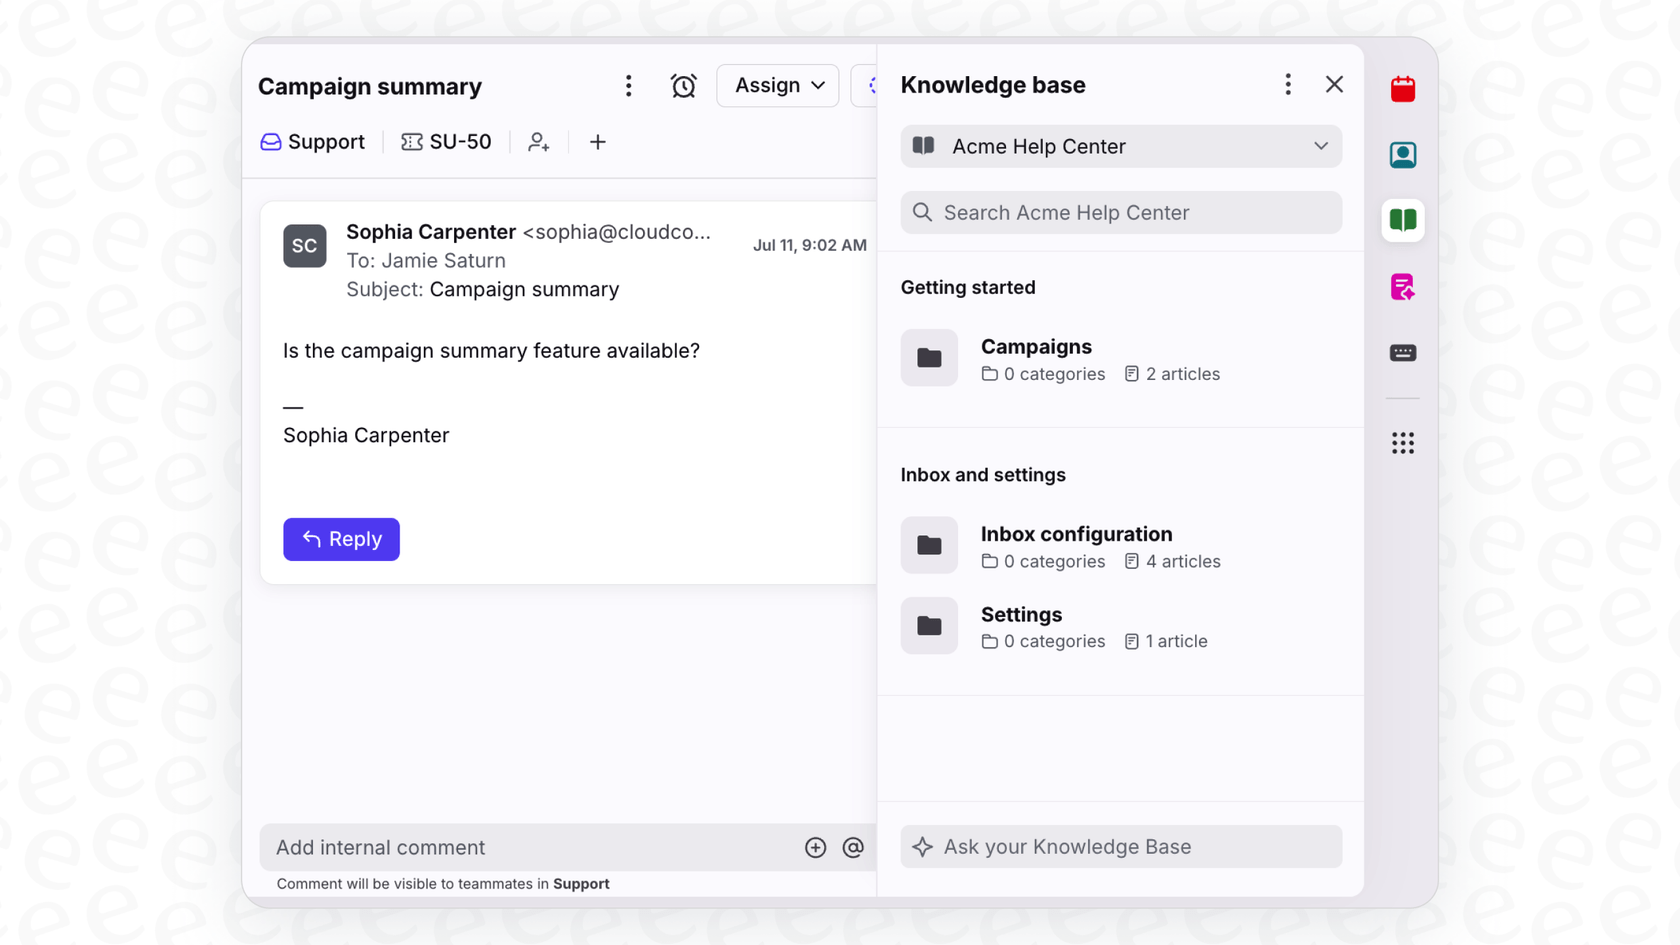Switch to the SU-50 conversation tab
Screen dimensions: 1680x945
[446, 142]
